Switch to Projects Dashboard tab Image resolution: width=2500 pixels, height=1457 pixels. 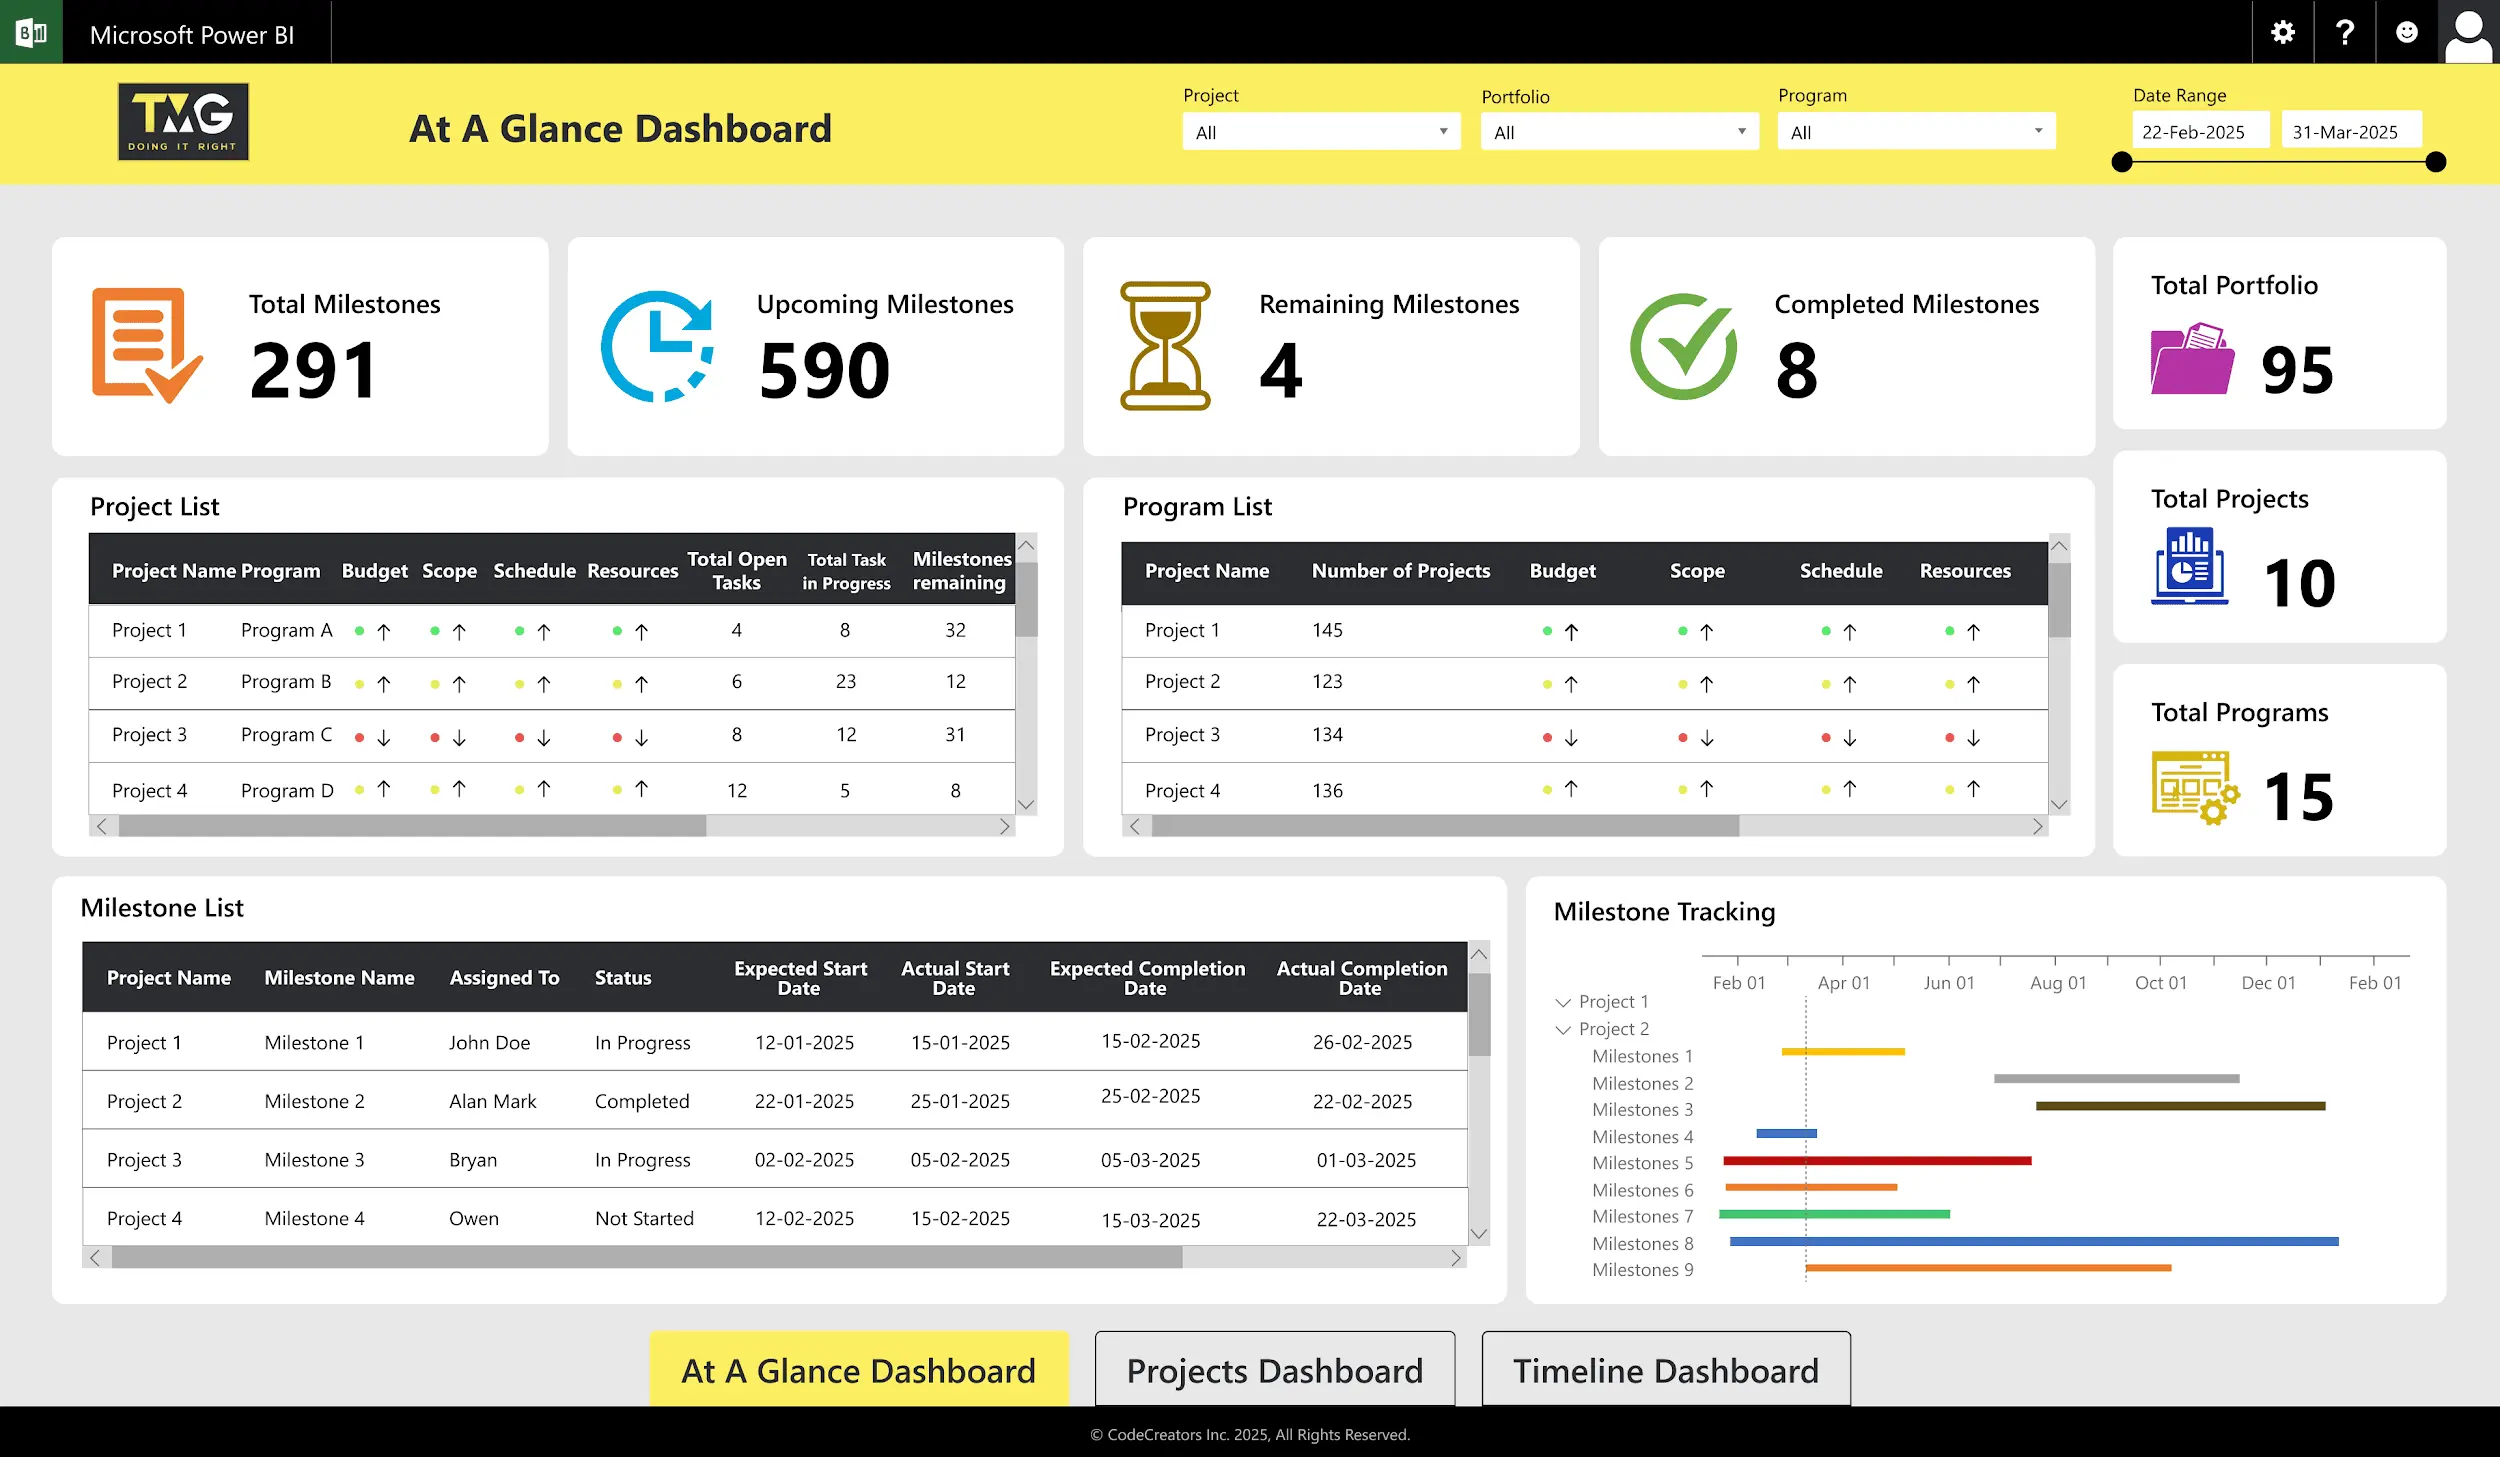(x=1274, y=1370)
